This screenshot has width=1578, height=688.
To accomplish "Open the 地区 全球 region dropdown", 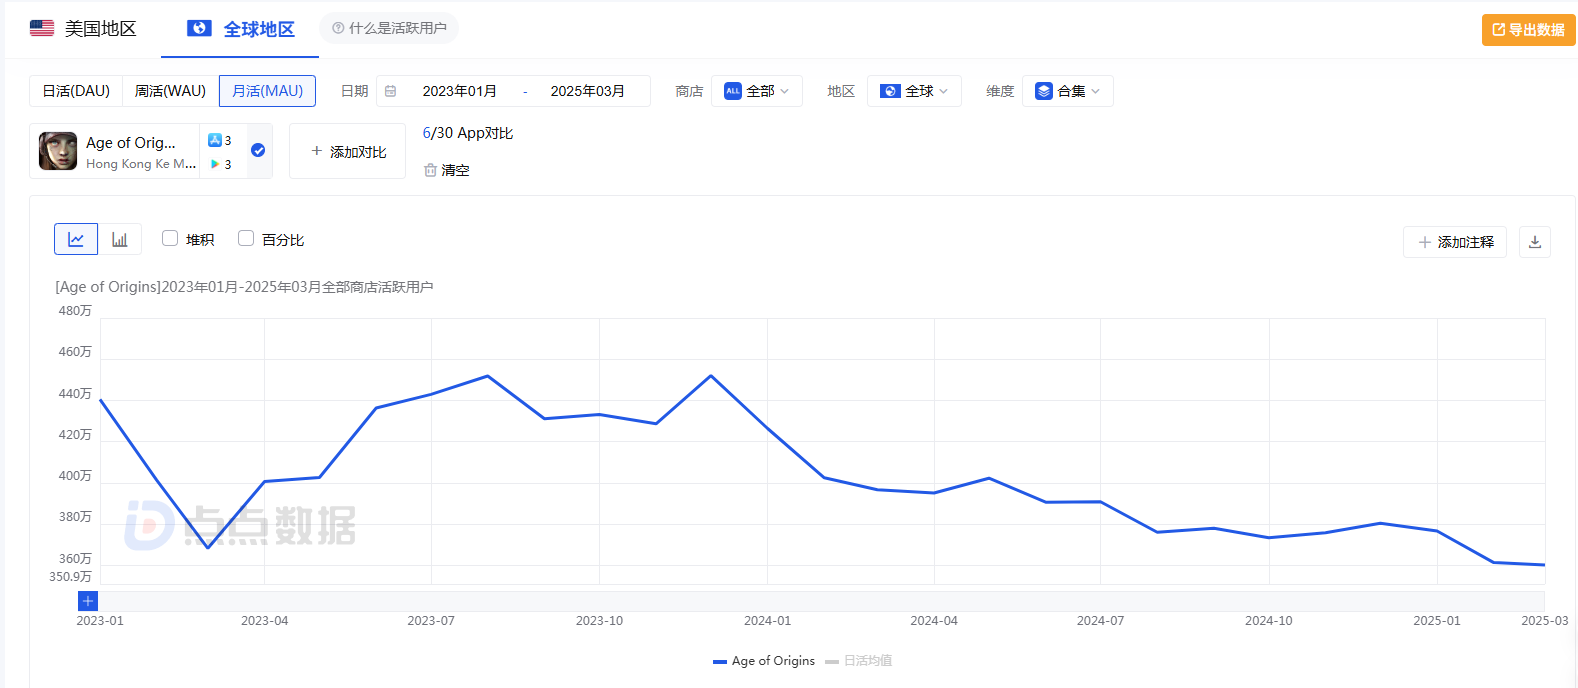I will pyautogui.click(x=914, y=91).
